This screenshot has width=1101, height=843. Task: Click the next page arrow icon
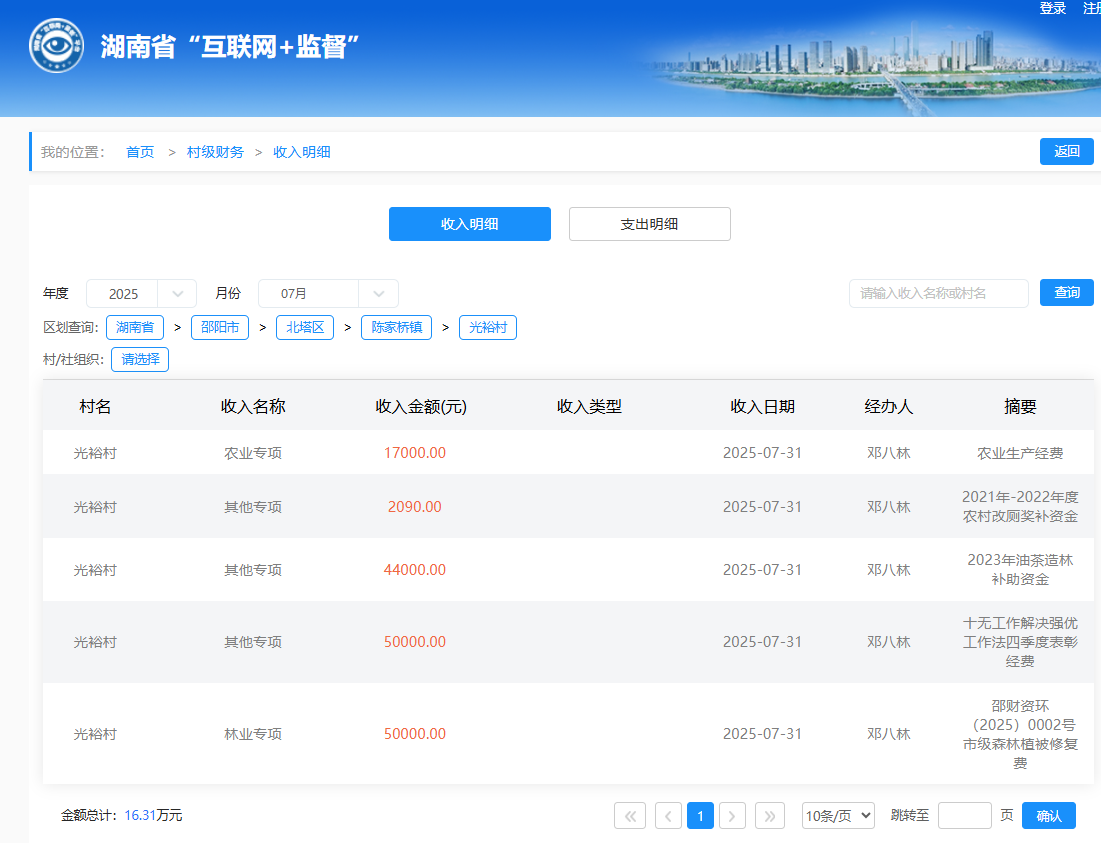click(x=732, y=816)
